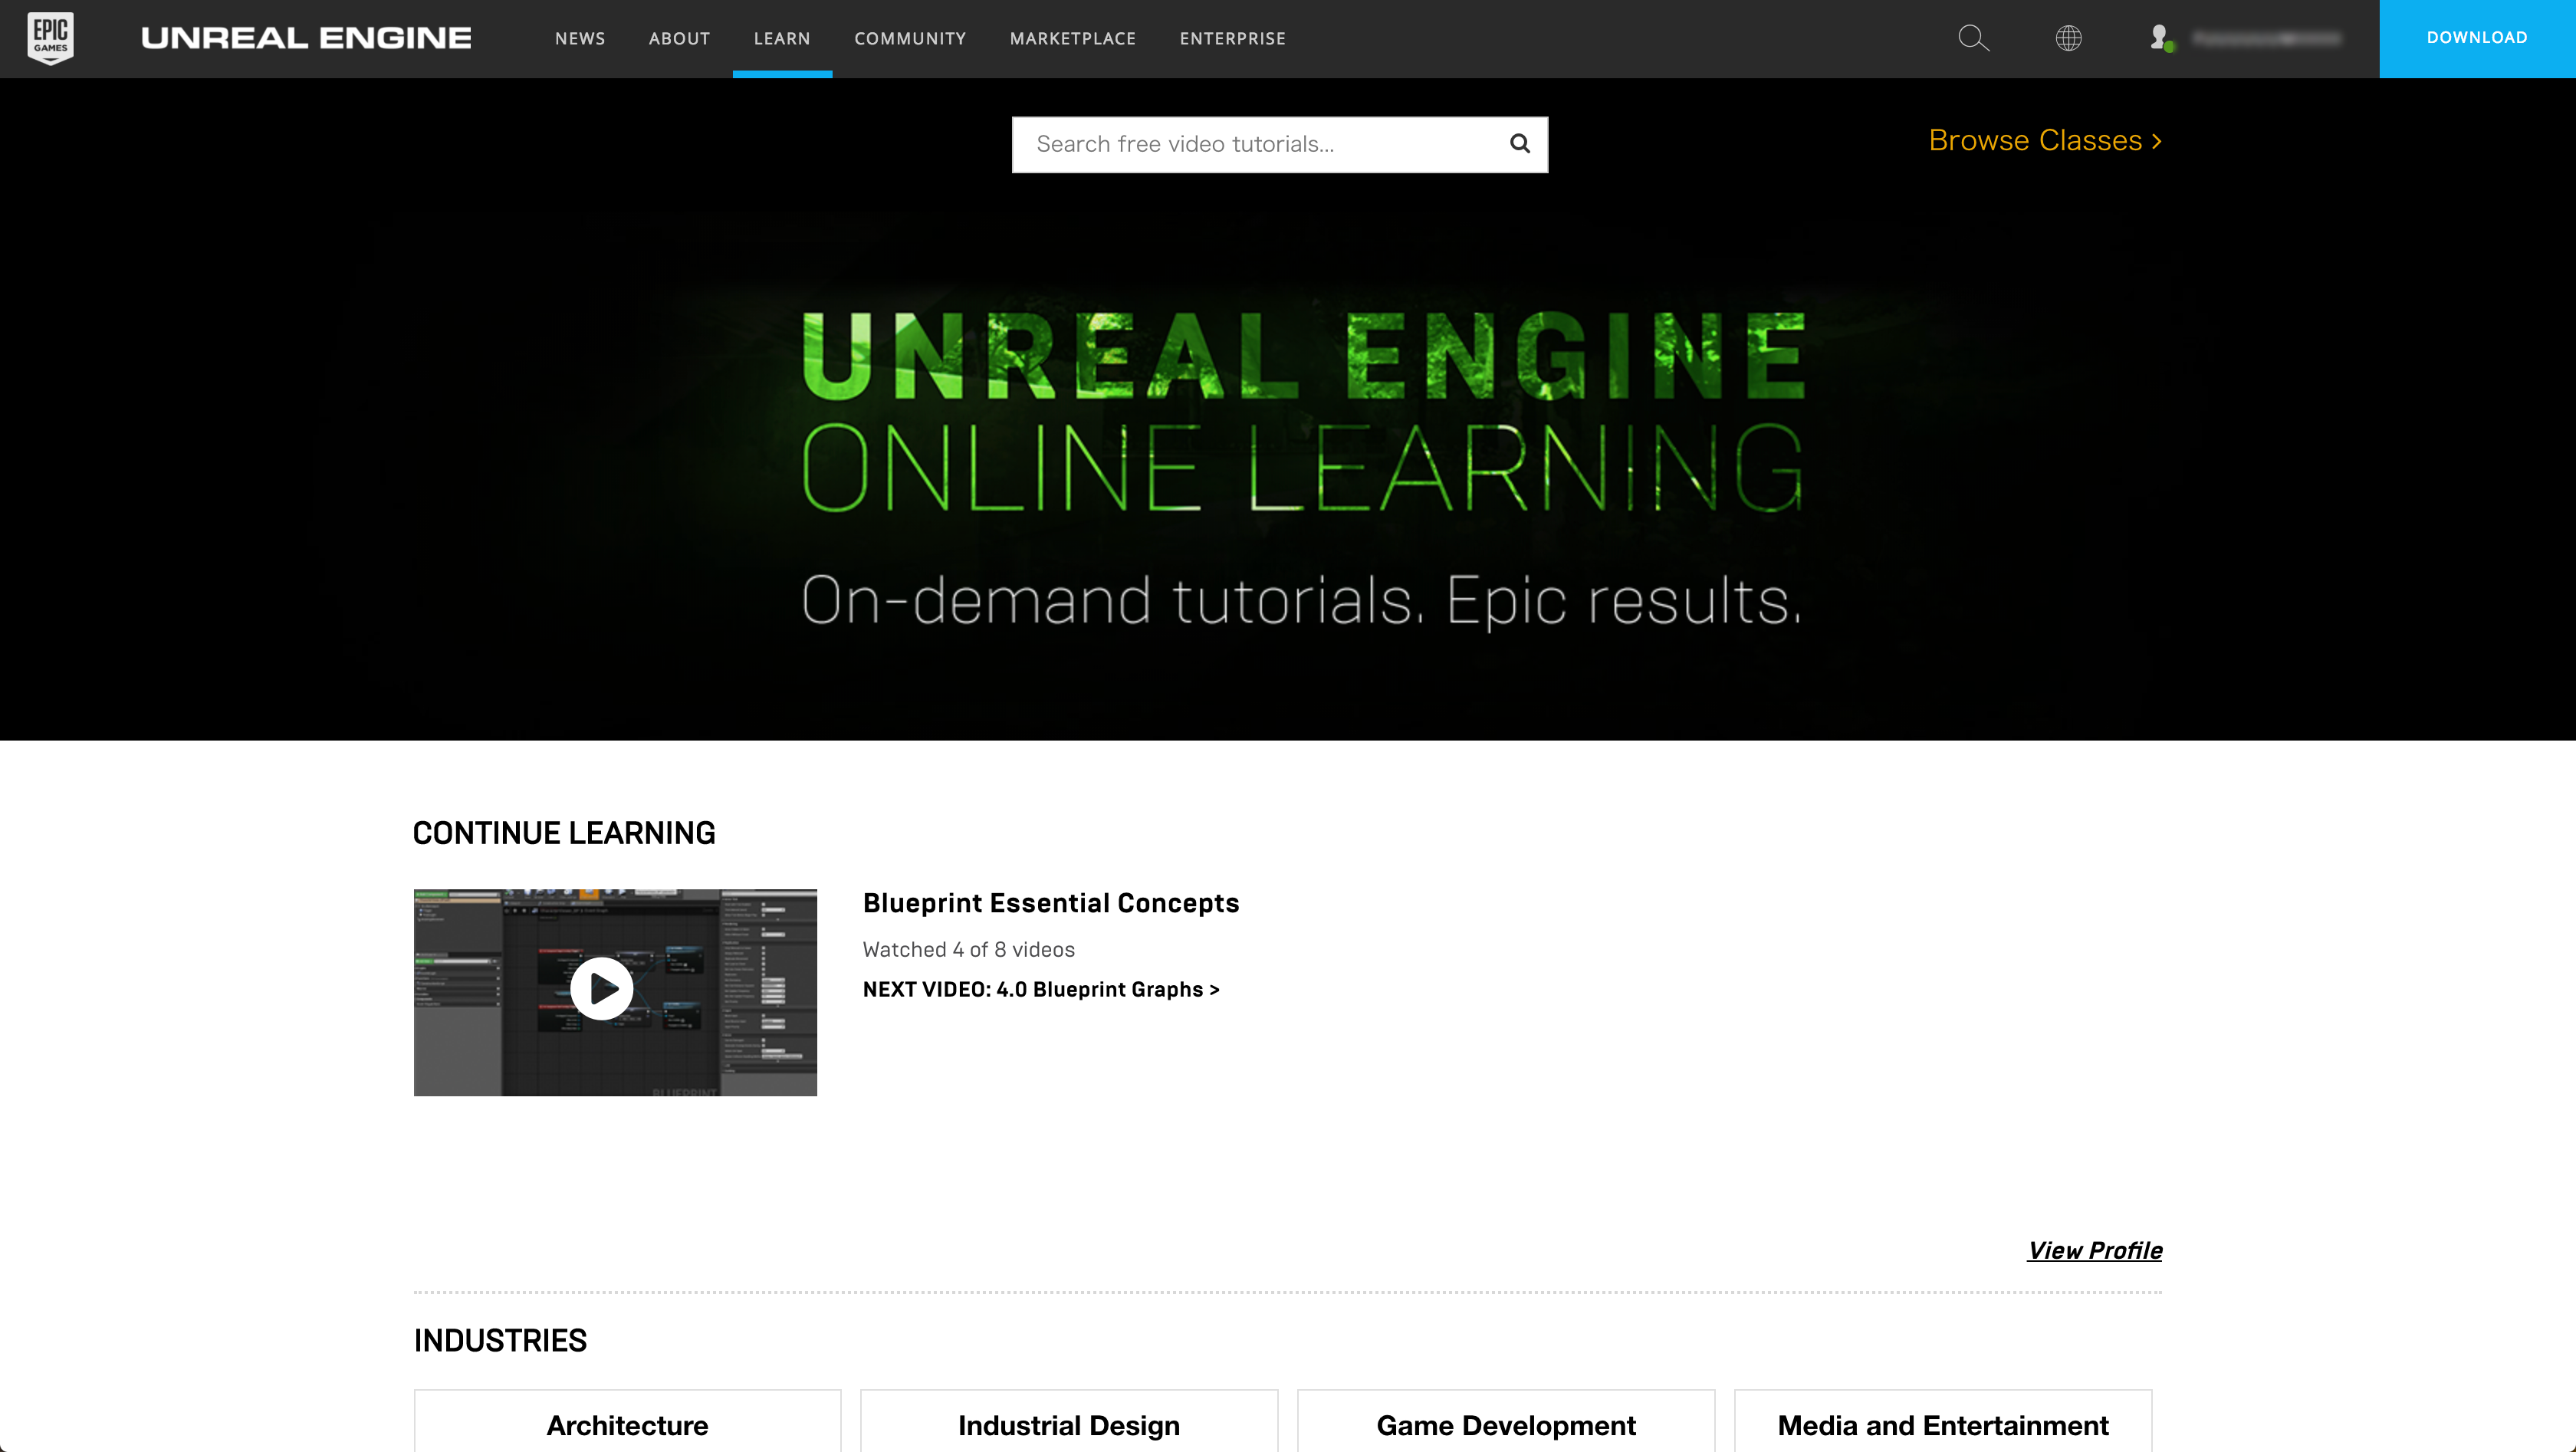2576x1452 pixels.
Task: Click the Epic Games shield logo
Action: pyautogui.click(x=51, y=38)
